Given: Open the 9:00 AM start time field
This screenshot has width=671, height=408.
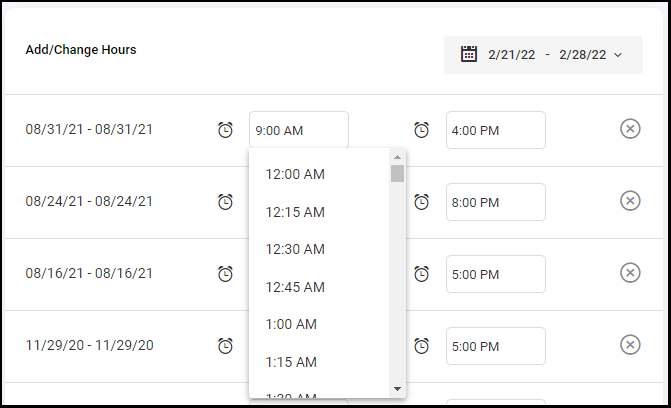Looking at the screenshot, I should tap(299, 130).
